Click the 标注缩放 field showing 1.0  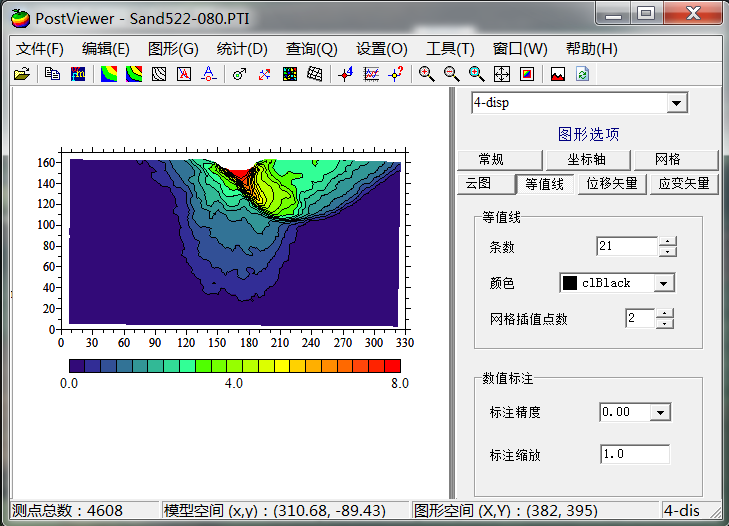click(x=635, y=454)
